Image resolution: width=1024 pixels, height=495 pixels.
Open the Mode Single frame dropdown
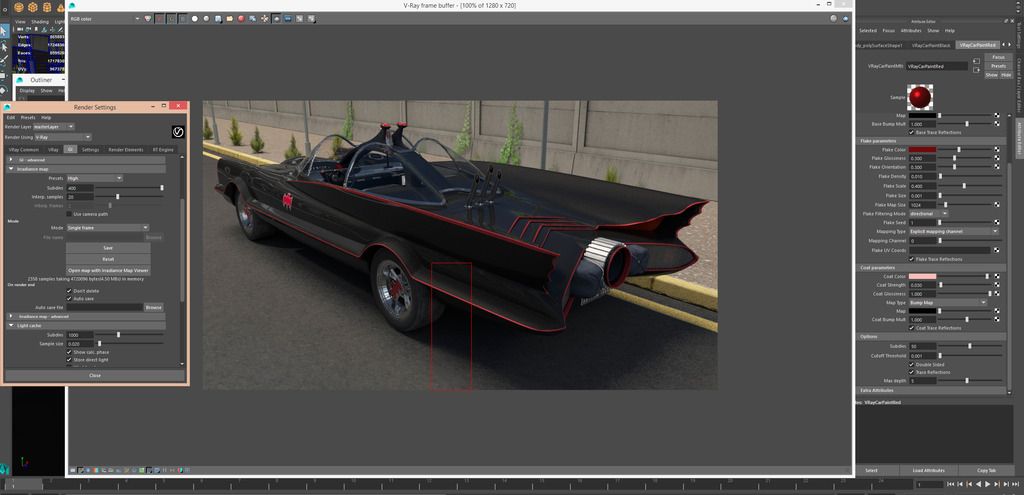(108, 228)
